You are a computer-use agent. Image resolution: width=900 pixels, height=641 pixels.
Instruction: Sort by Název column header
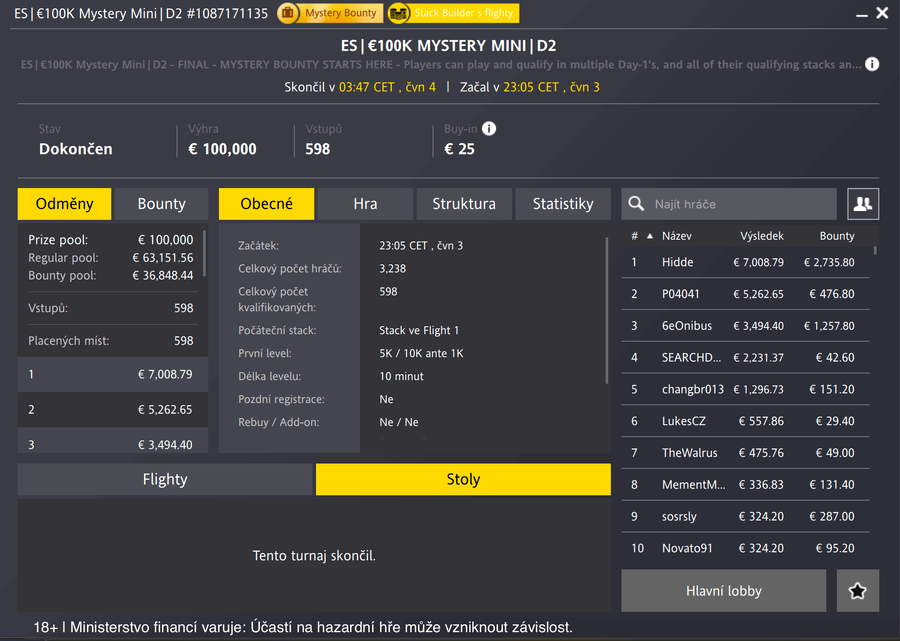(x=676, y=236)
